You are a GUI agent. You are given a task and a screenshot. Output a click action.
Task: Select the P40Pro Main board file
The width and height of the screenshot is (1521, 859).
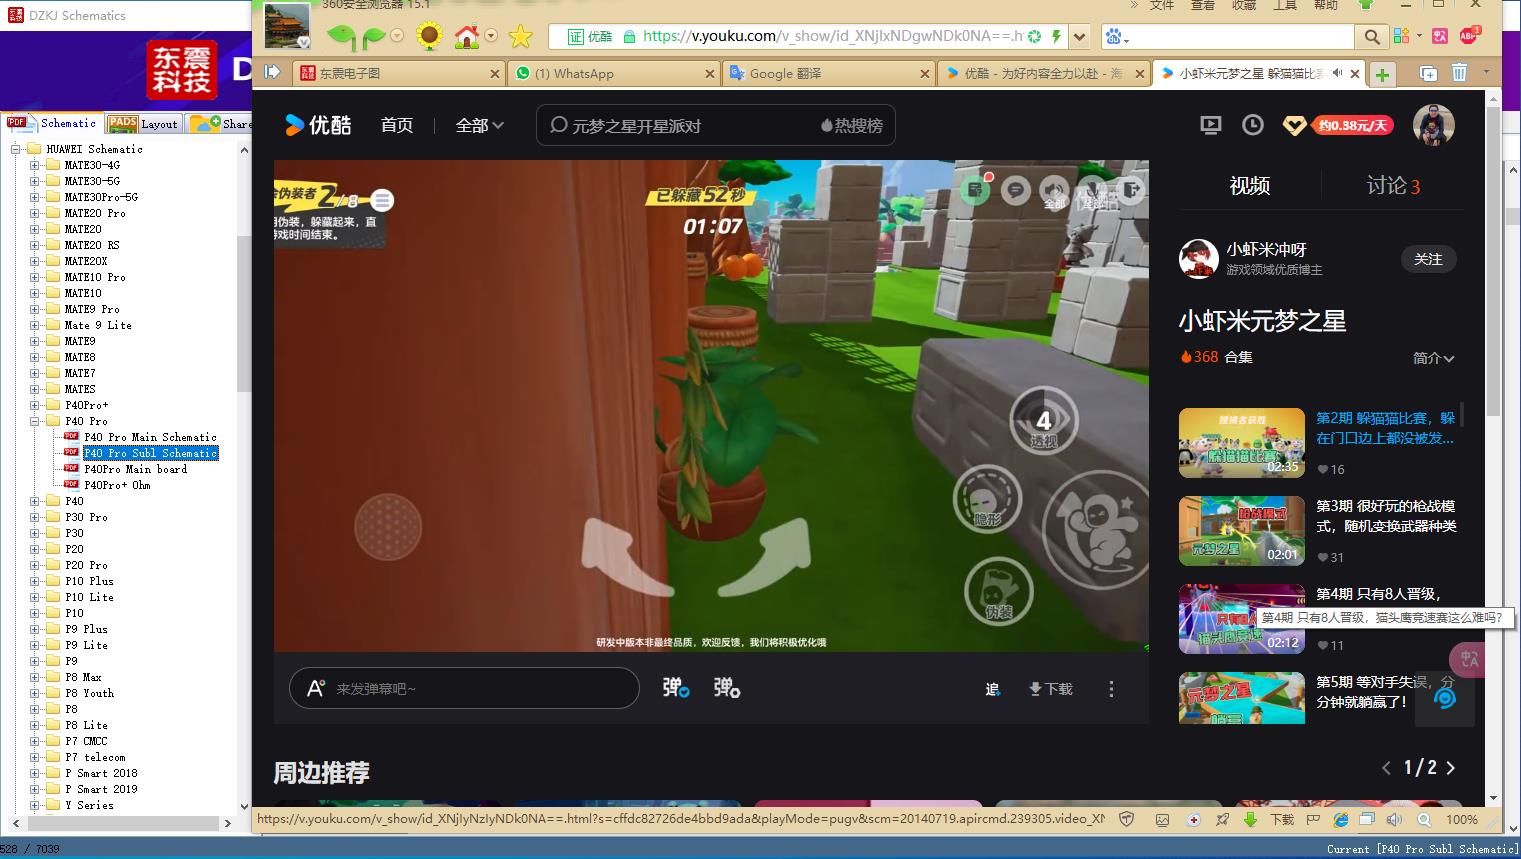(135, 469)
